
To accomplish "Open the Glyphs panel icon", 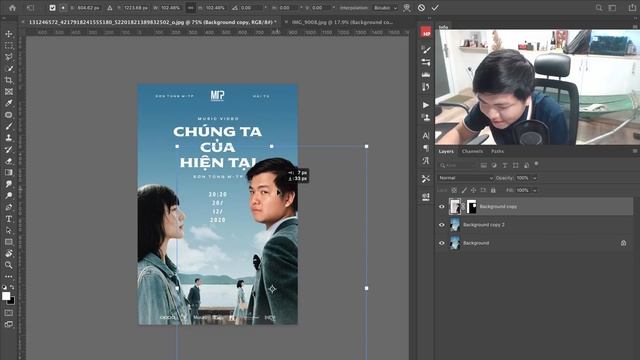I will pos(426,161).
